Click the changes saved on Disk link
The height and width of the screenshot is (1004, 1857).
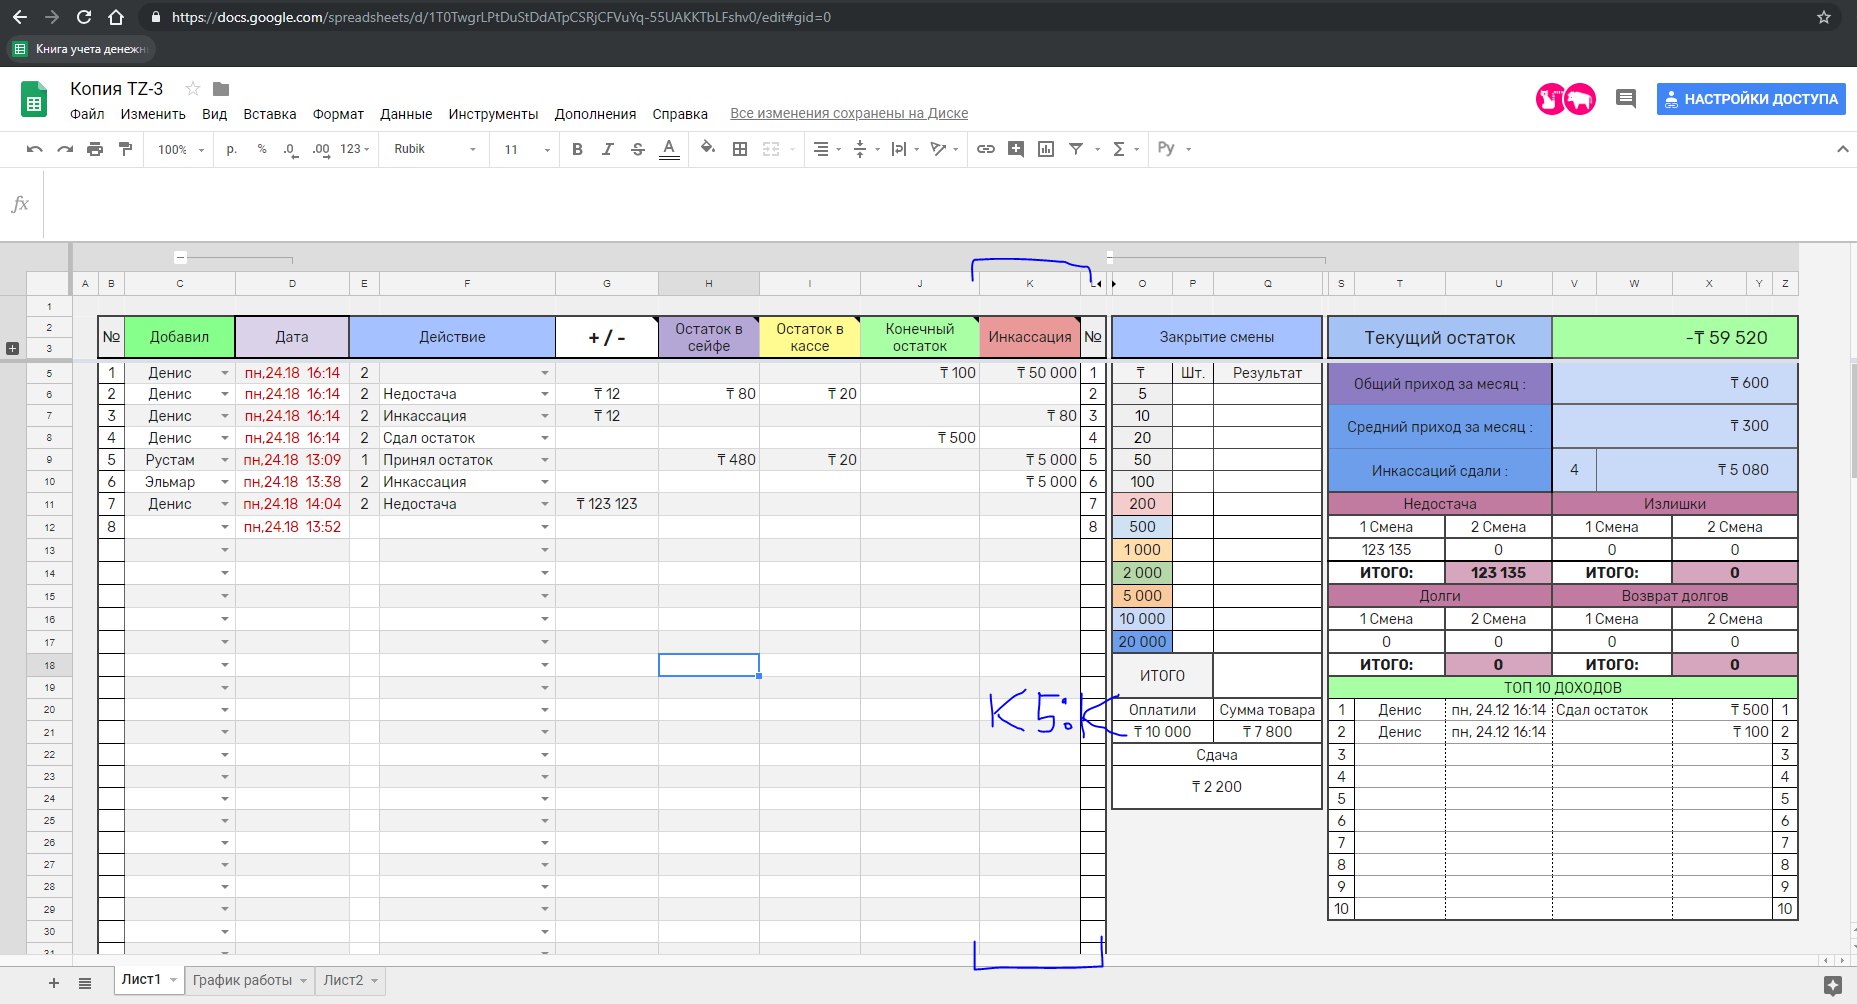[849, 113]
